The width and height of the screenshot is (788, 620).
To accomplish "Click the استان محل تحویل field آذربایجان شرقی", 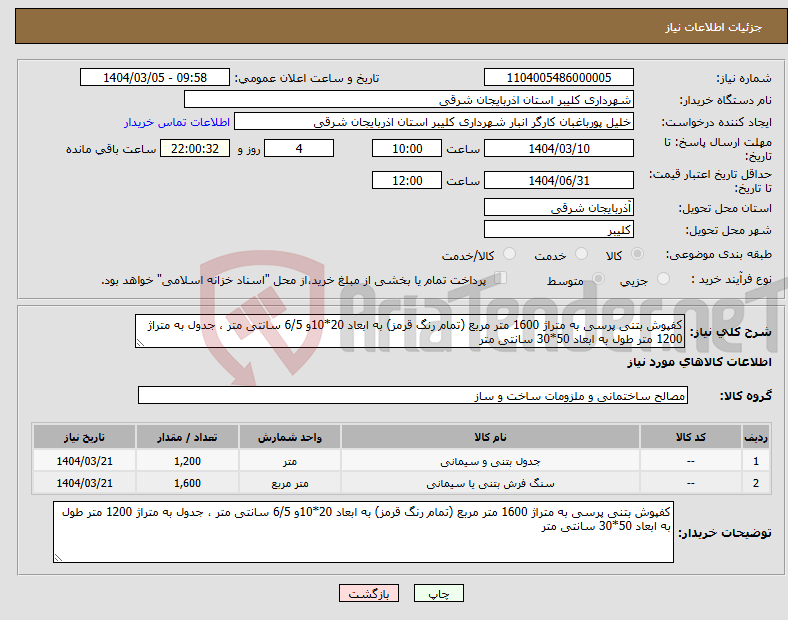I will click(x=558, y=207).
